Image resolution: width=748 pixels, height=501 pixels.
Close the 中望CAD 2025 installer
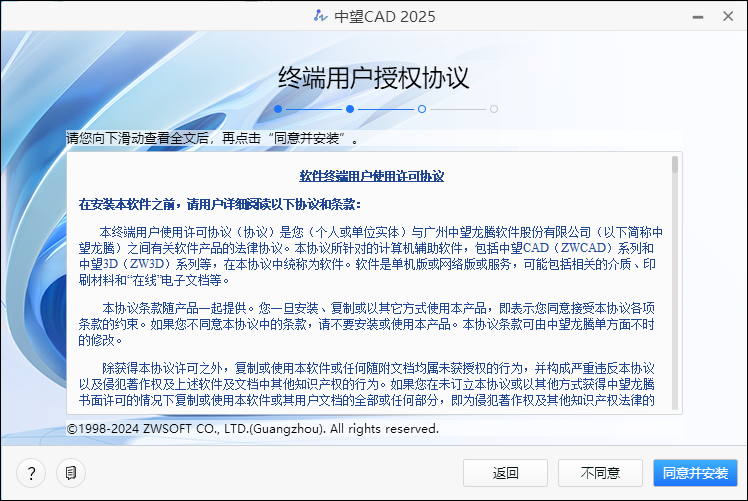click(x=728, y=16)
